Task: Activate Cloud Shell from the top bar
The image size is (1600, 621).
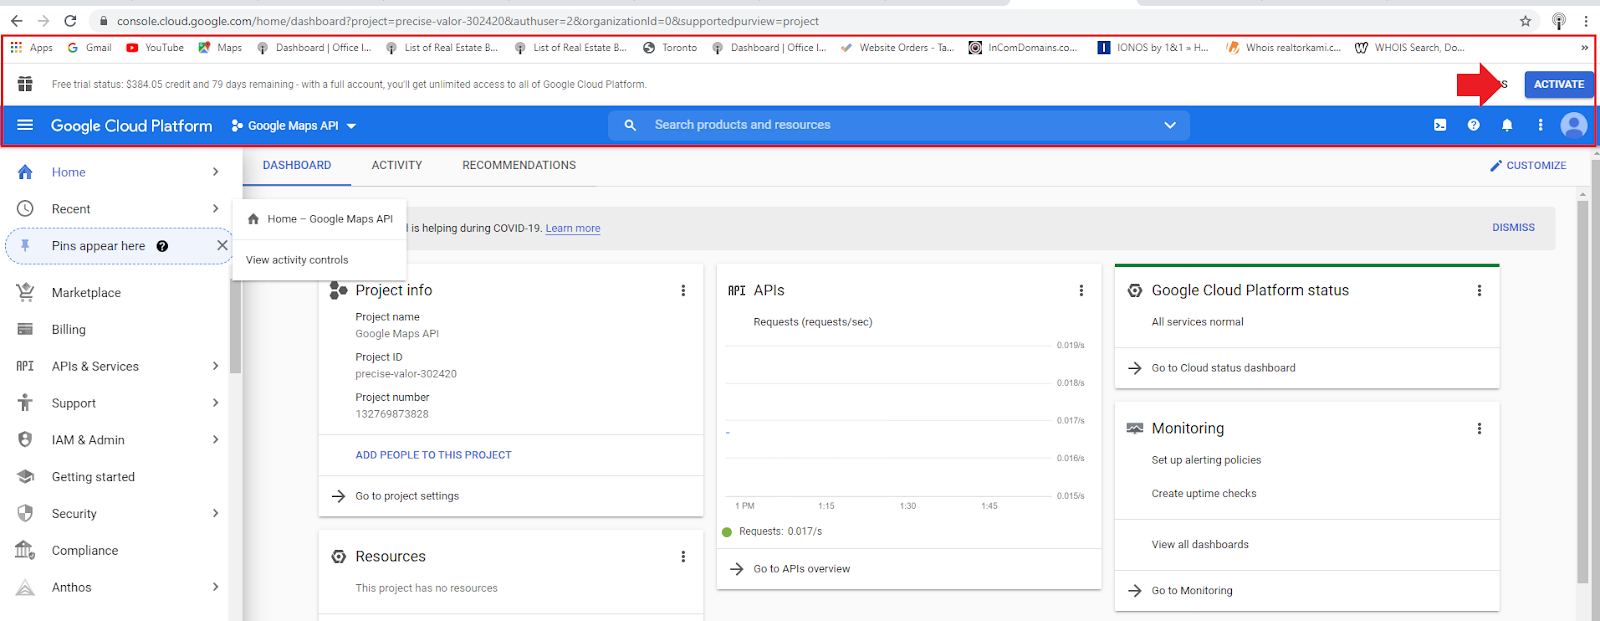Action: (1440, 125)
